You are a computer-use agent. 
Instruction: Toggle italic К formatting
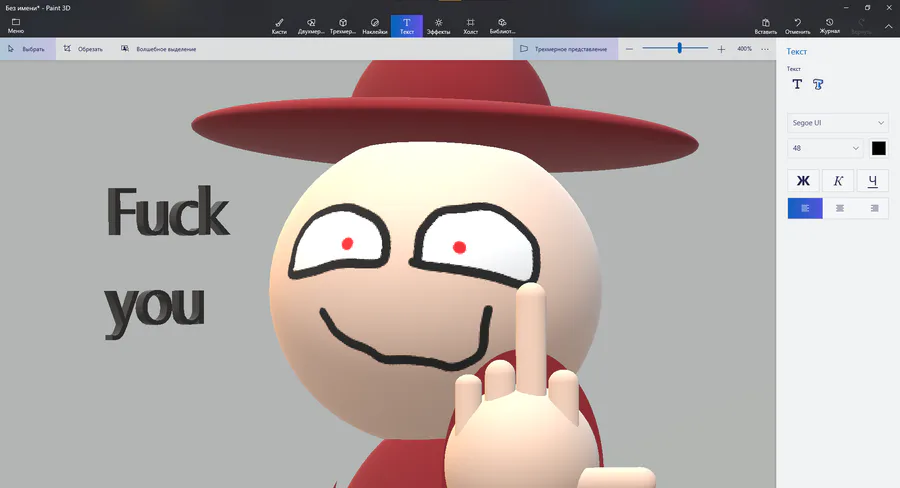pyautogui.click(x=838, y=181)
